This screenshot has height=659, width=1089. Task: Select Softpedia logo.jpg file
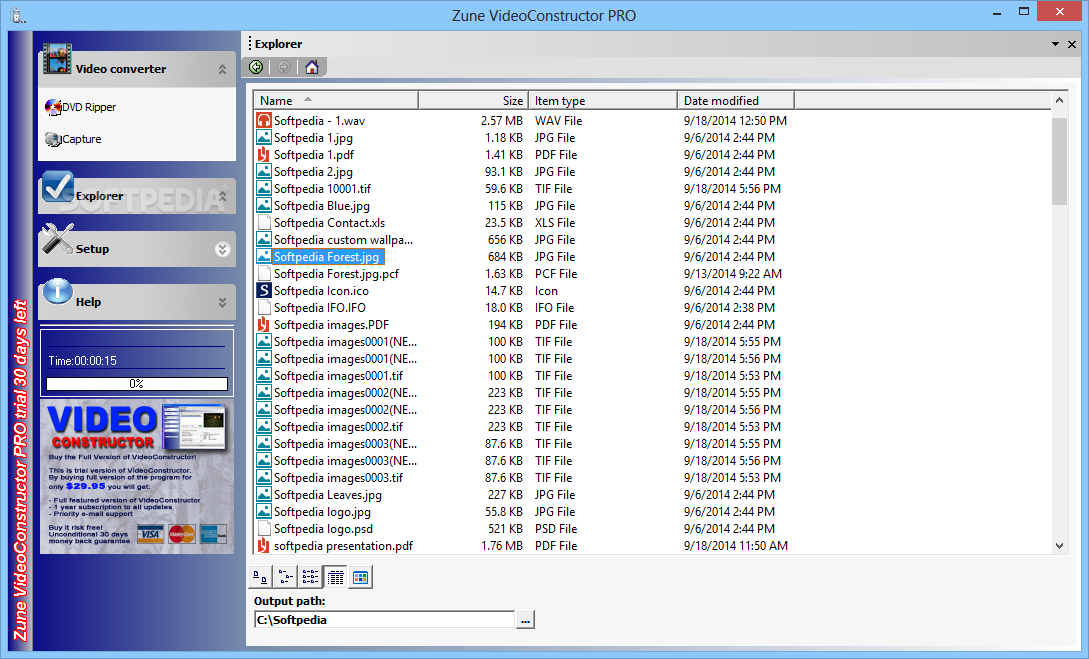322,512
